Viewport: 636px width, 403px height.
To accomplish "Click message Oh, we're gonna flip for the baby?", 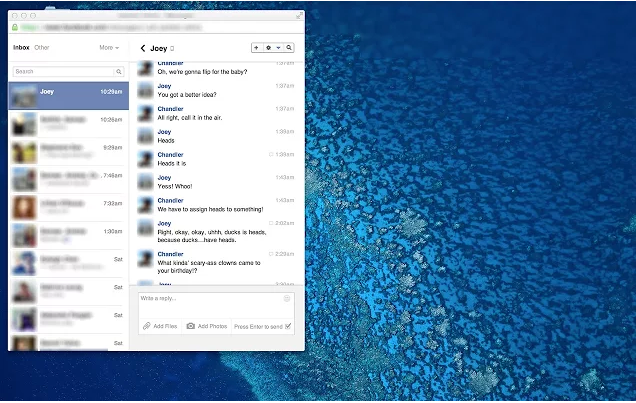I will pos(202,72).
